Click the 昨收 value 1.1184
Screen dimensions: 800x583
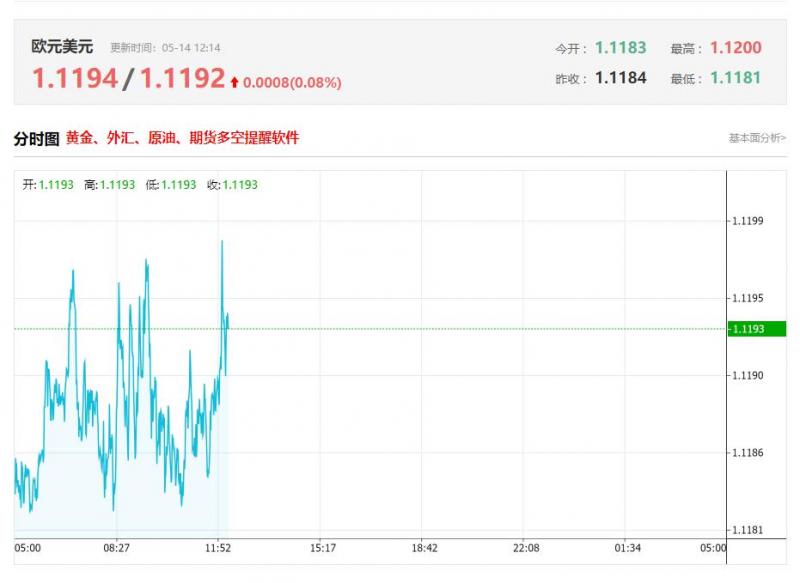point(620,78)
